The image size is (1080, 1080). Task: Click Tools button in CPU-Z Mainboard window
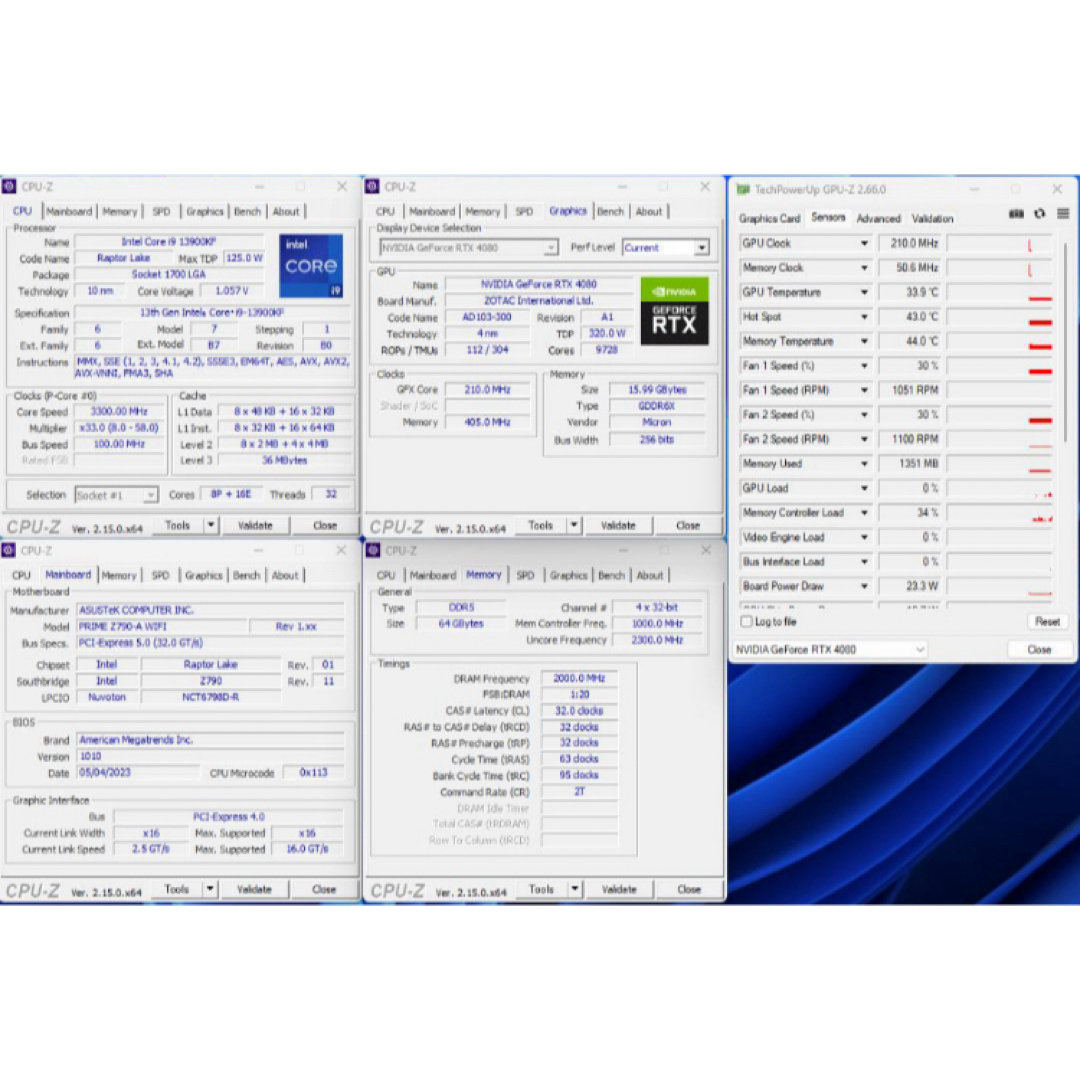176,889
